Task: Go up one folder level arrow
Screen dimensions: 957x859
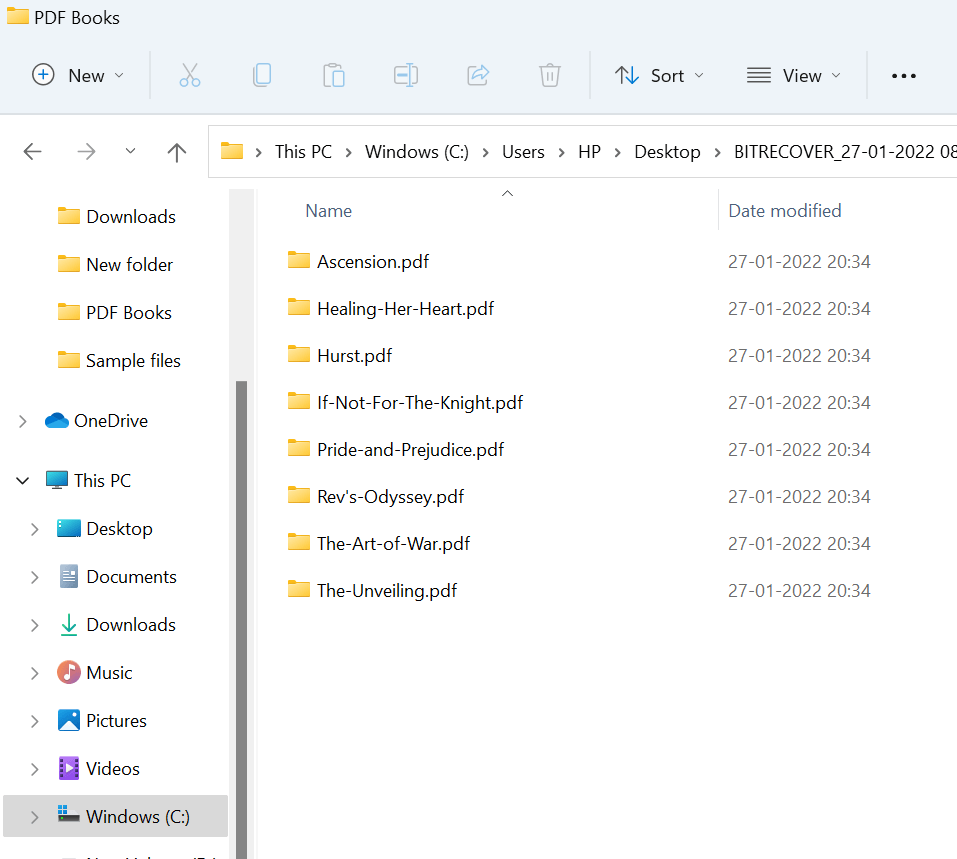Action: (177, 152)
